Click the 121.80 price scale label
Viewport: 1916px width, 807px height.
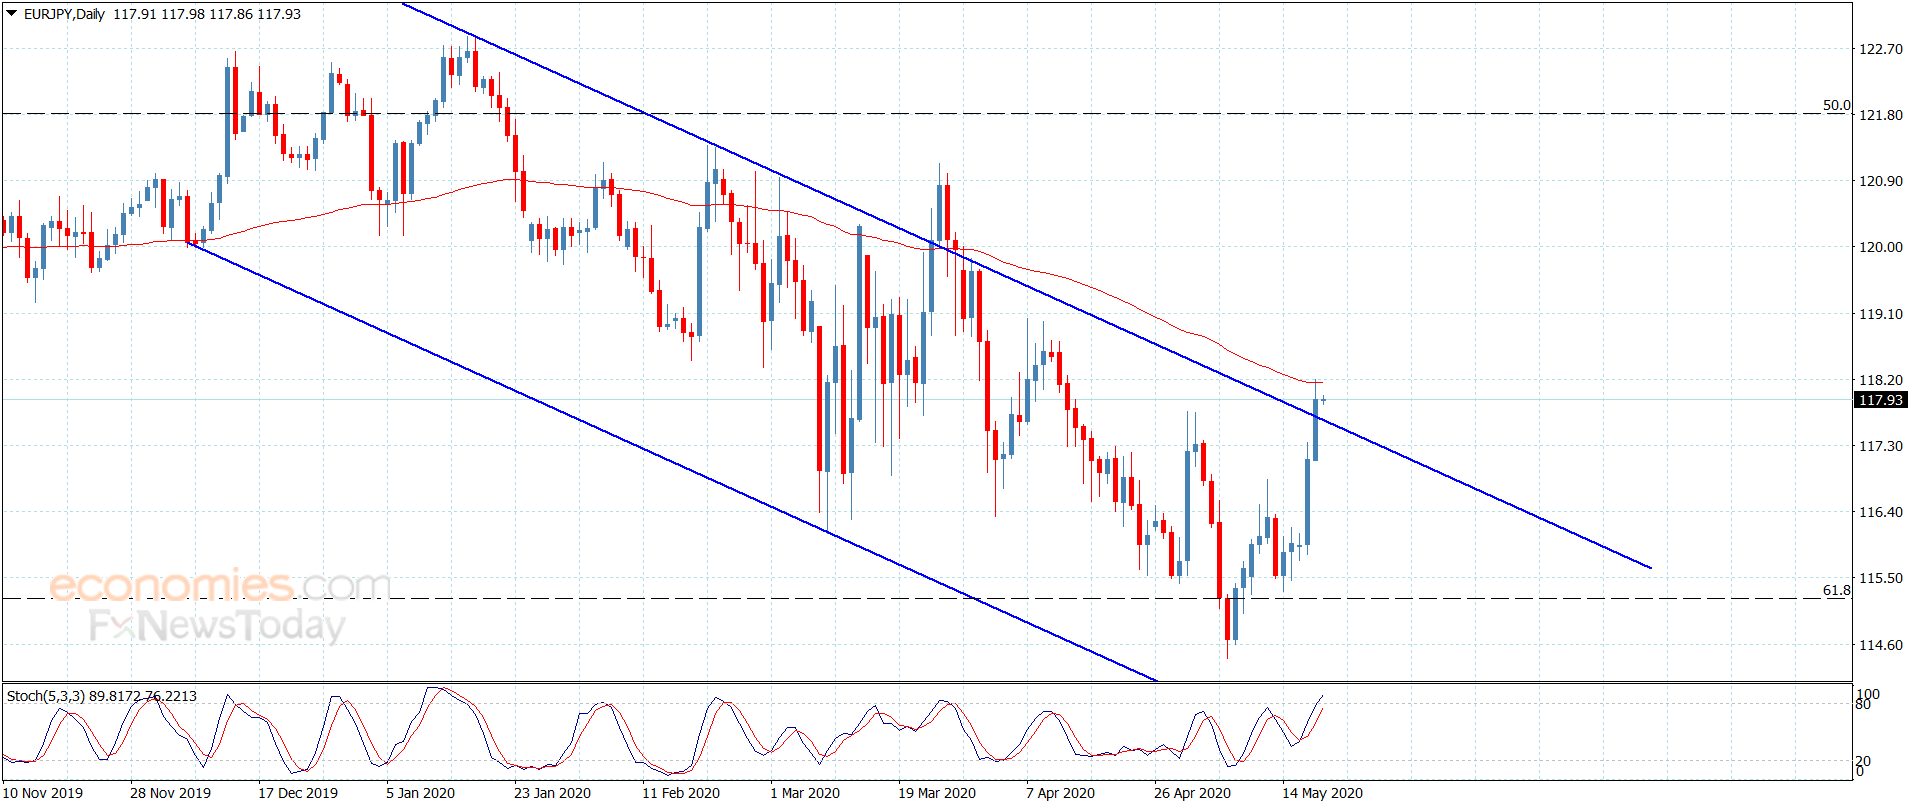pos(1880,115)
